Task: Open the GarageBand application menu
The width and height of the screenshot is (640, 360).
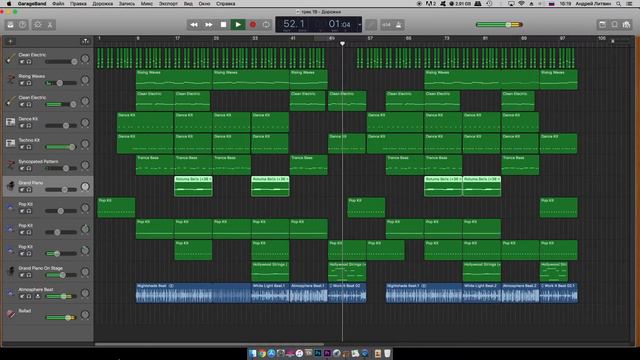Action: pos(32,4)
